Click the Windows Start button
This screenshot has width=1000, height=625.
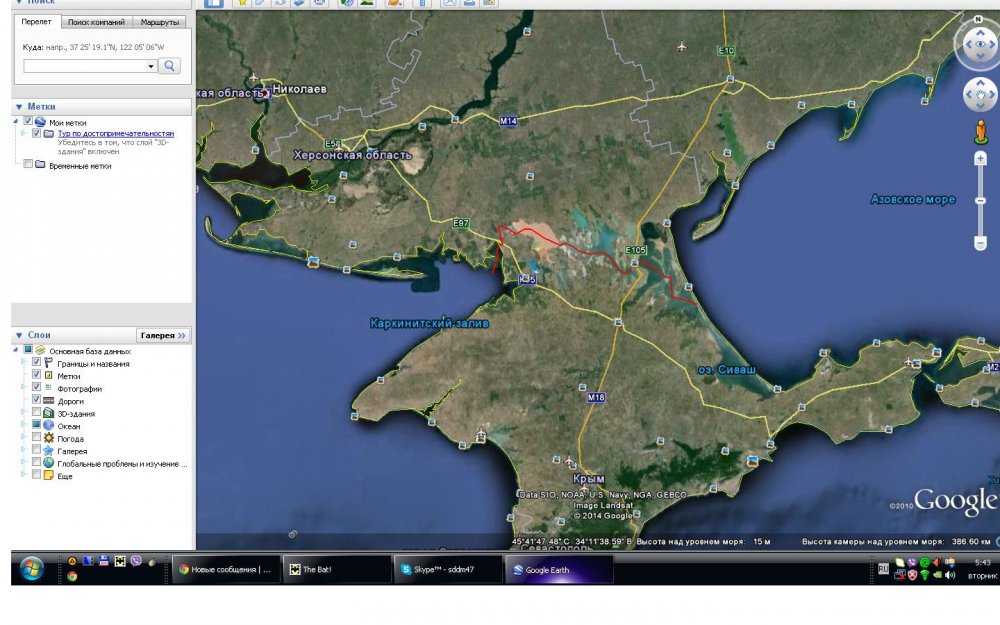click(31, 568)
